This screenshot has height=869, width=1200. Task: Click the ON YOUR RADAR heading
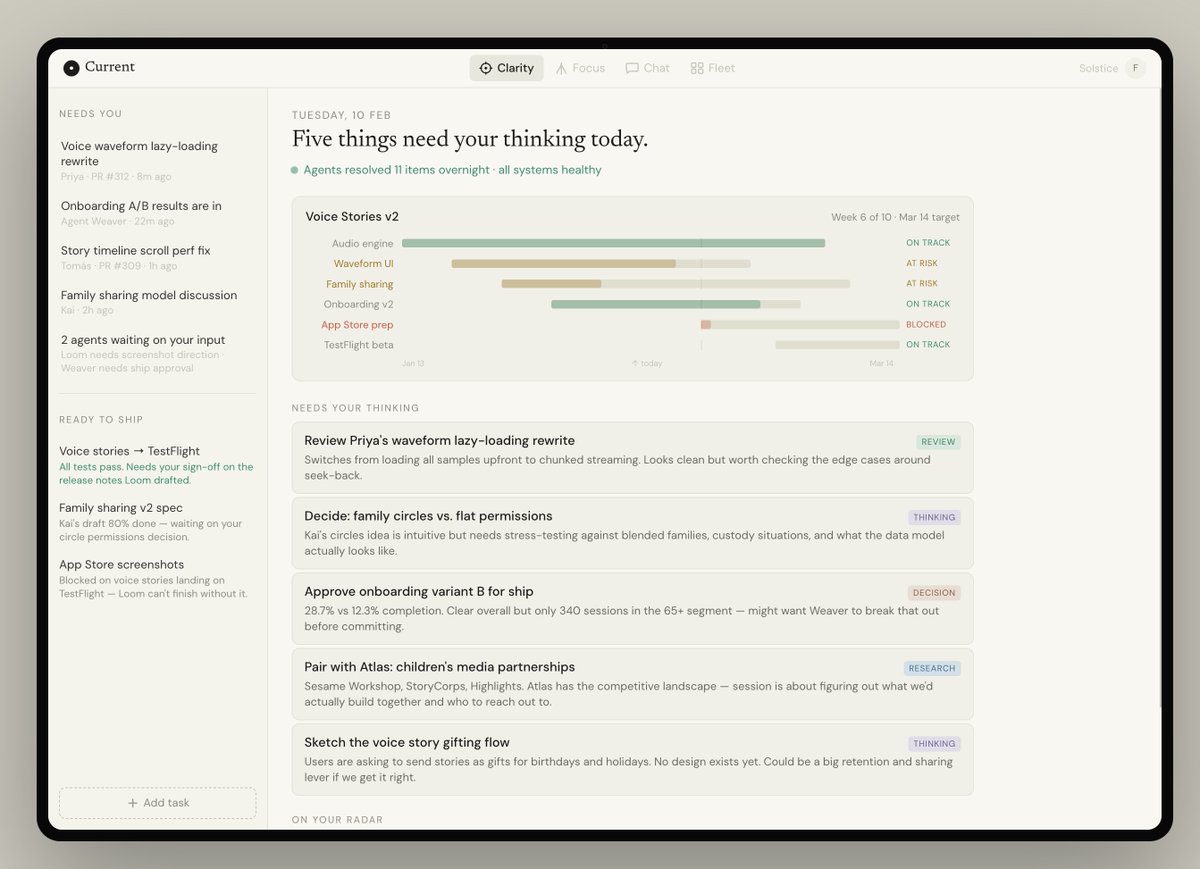point(337,820)
